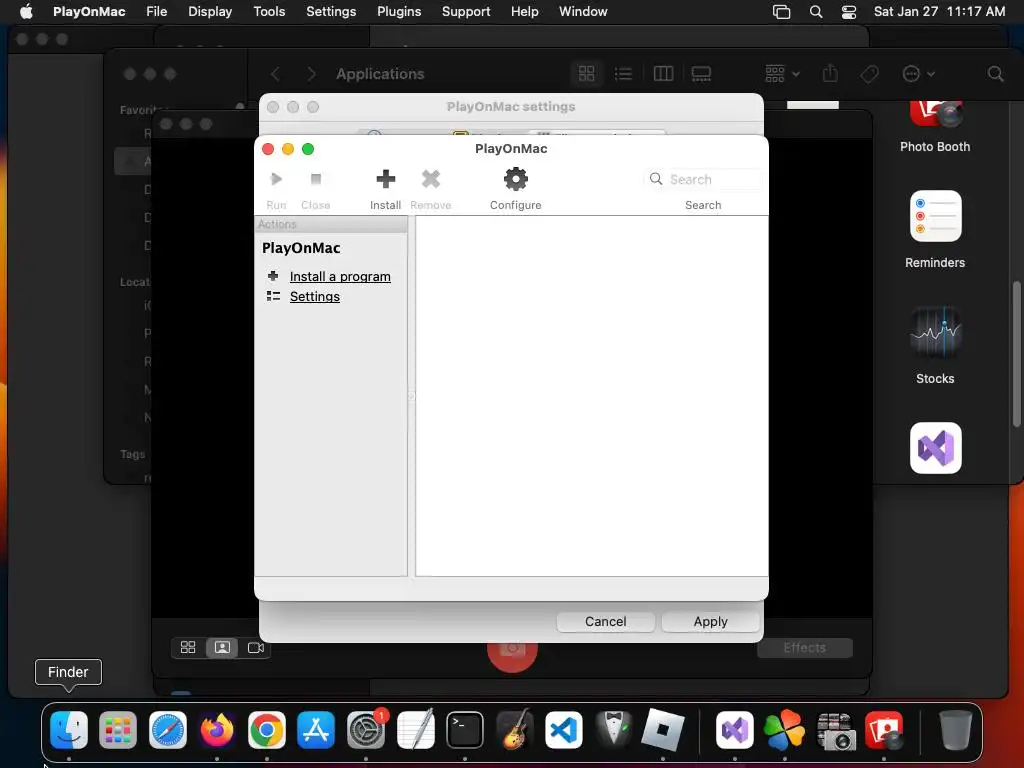
Task: Open the Tools menu
Action: pyautogui.click(x=269, y=11)
